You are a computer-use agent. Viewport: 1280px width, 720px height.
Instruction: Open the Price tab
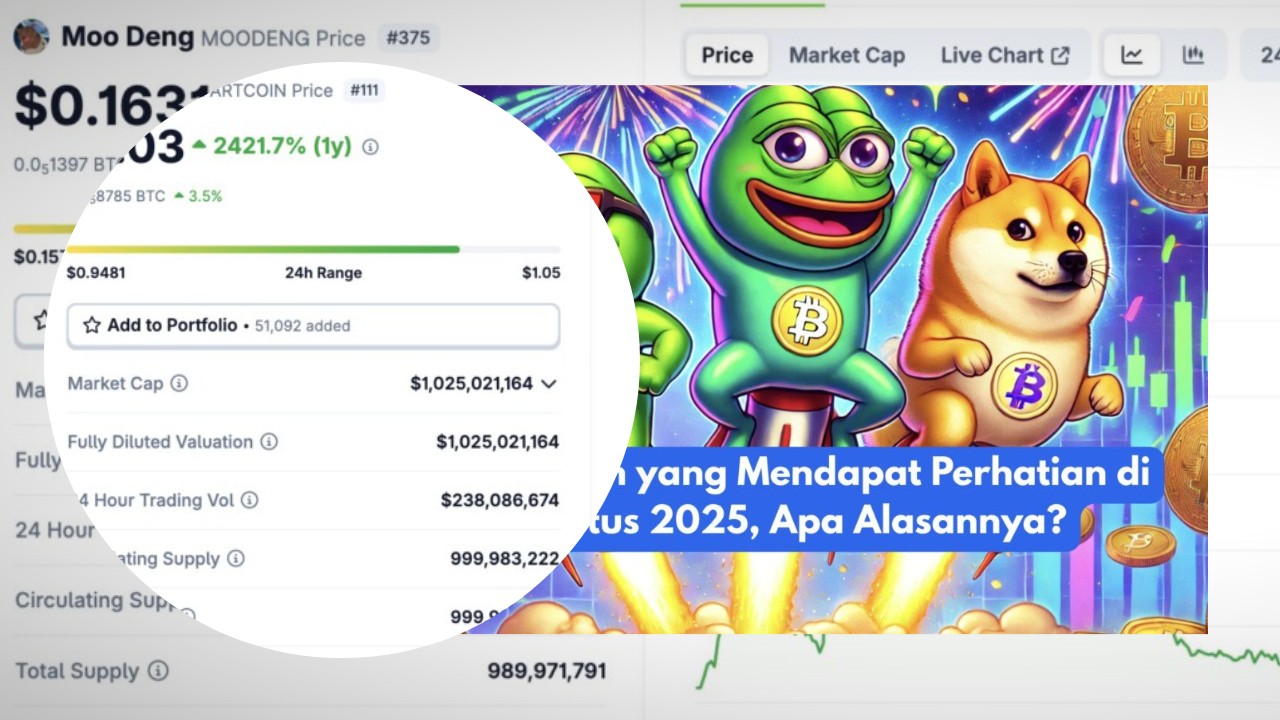pos(727,55)
